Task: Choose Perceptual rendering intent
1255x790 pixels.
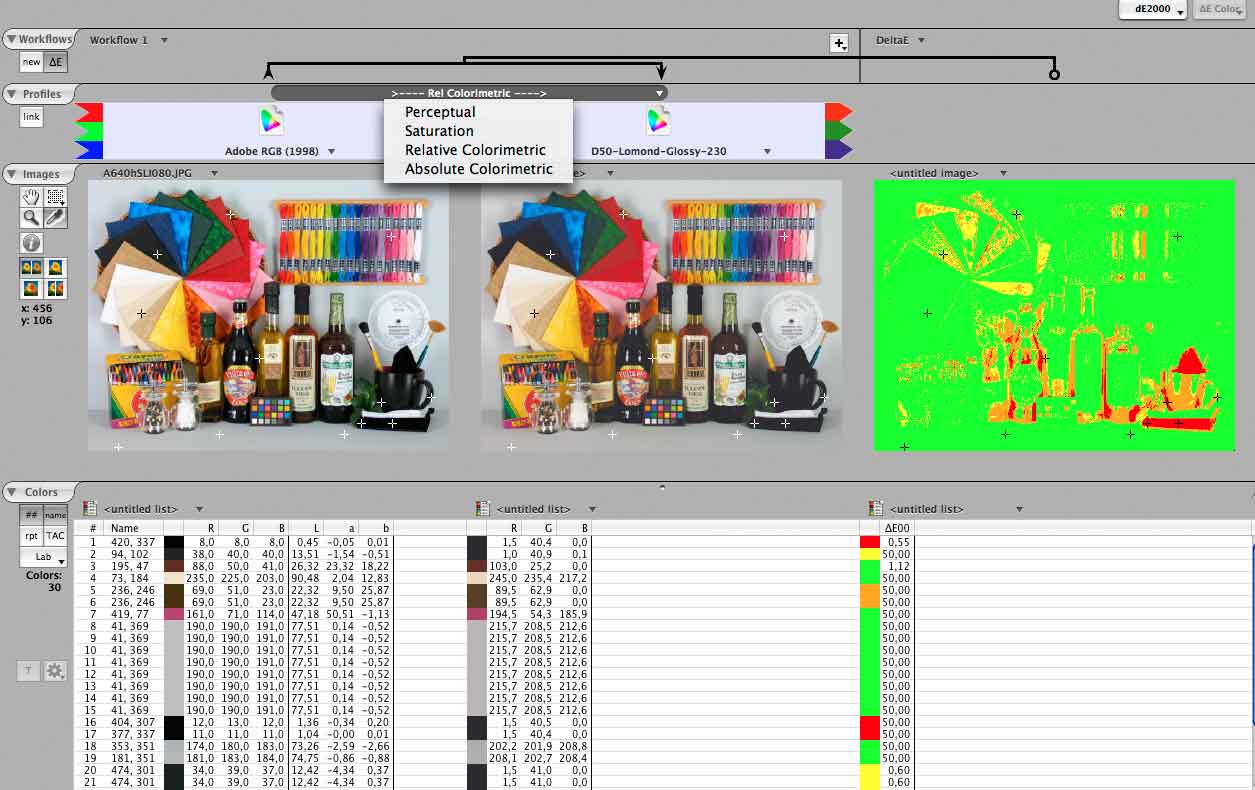Action: (440, 112)
